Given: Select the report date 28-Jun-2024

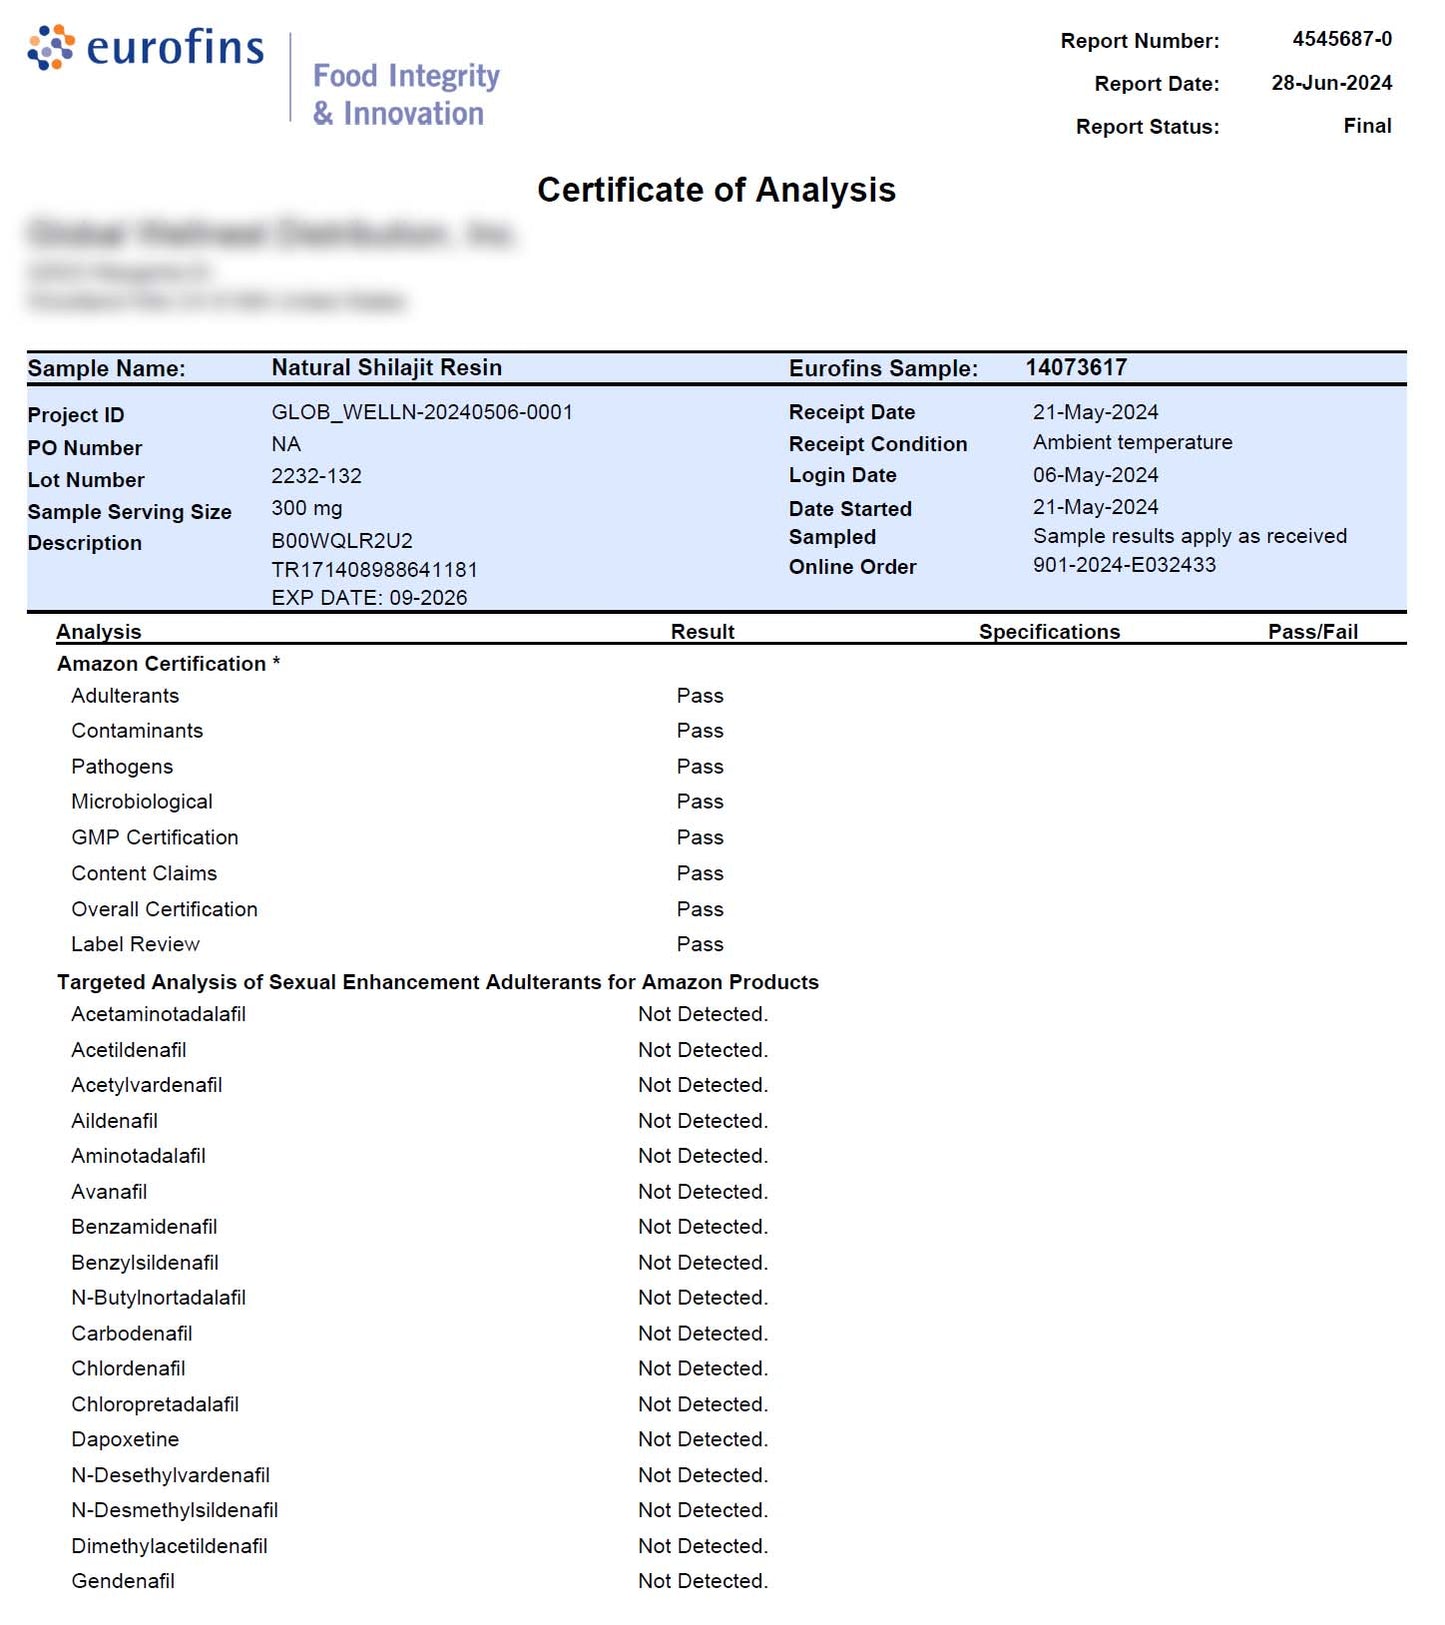Looking at the screenshot, I should (x=1331, y=83).
